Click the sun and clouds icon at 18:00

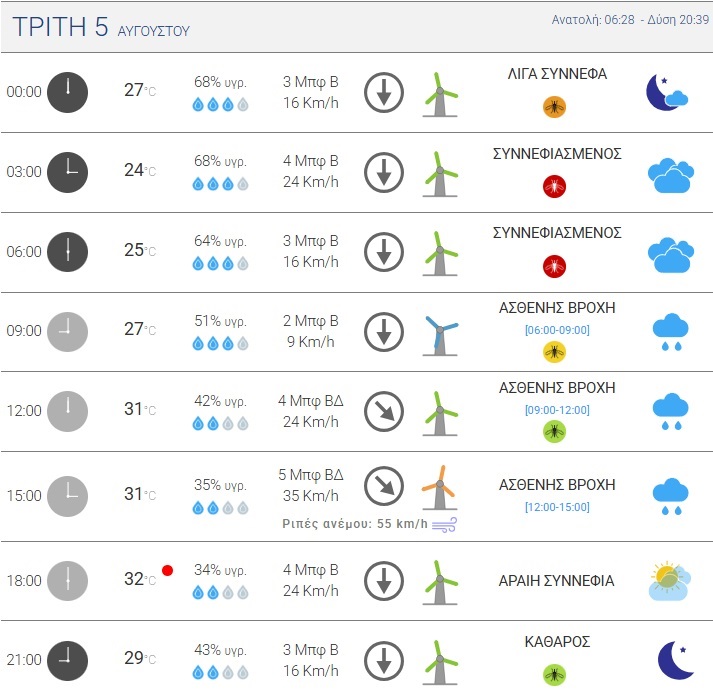pos(670,581)
